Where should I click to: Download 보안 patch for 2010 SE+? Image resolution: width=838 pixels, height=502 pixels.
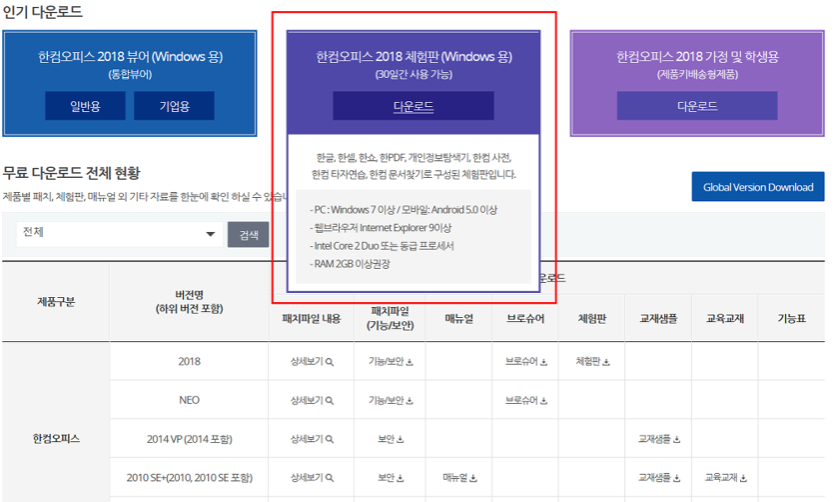390,477
